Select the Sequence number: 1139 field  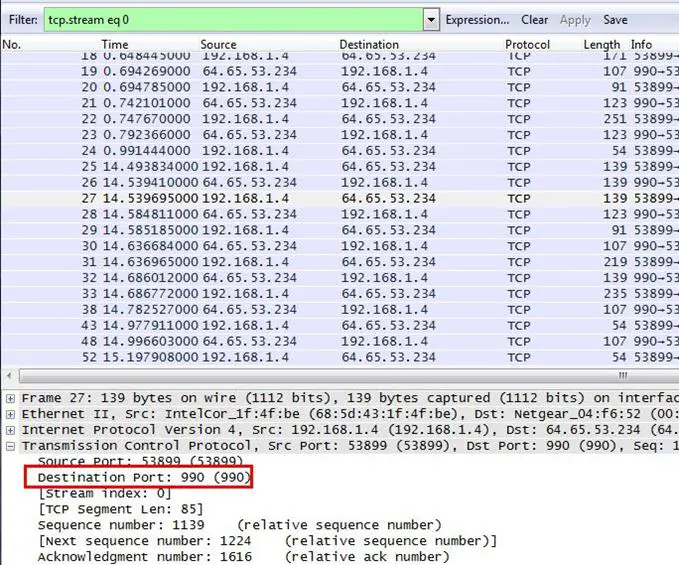(120, 525)
